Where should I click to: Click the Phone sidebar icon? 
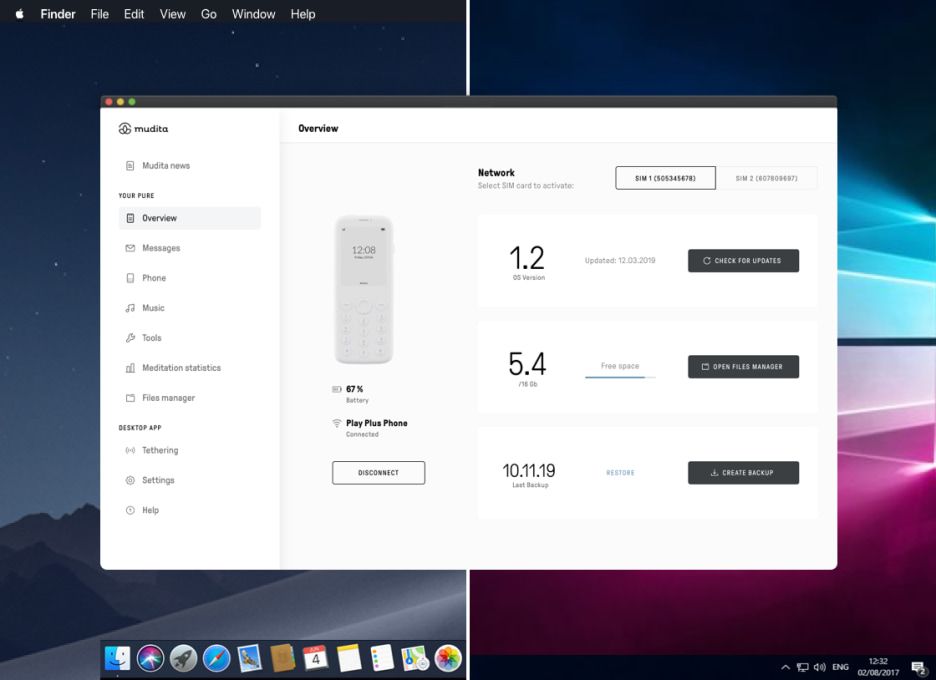[x=130, y=278]
